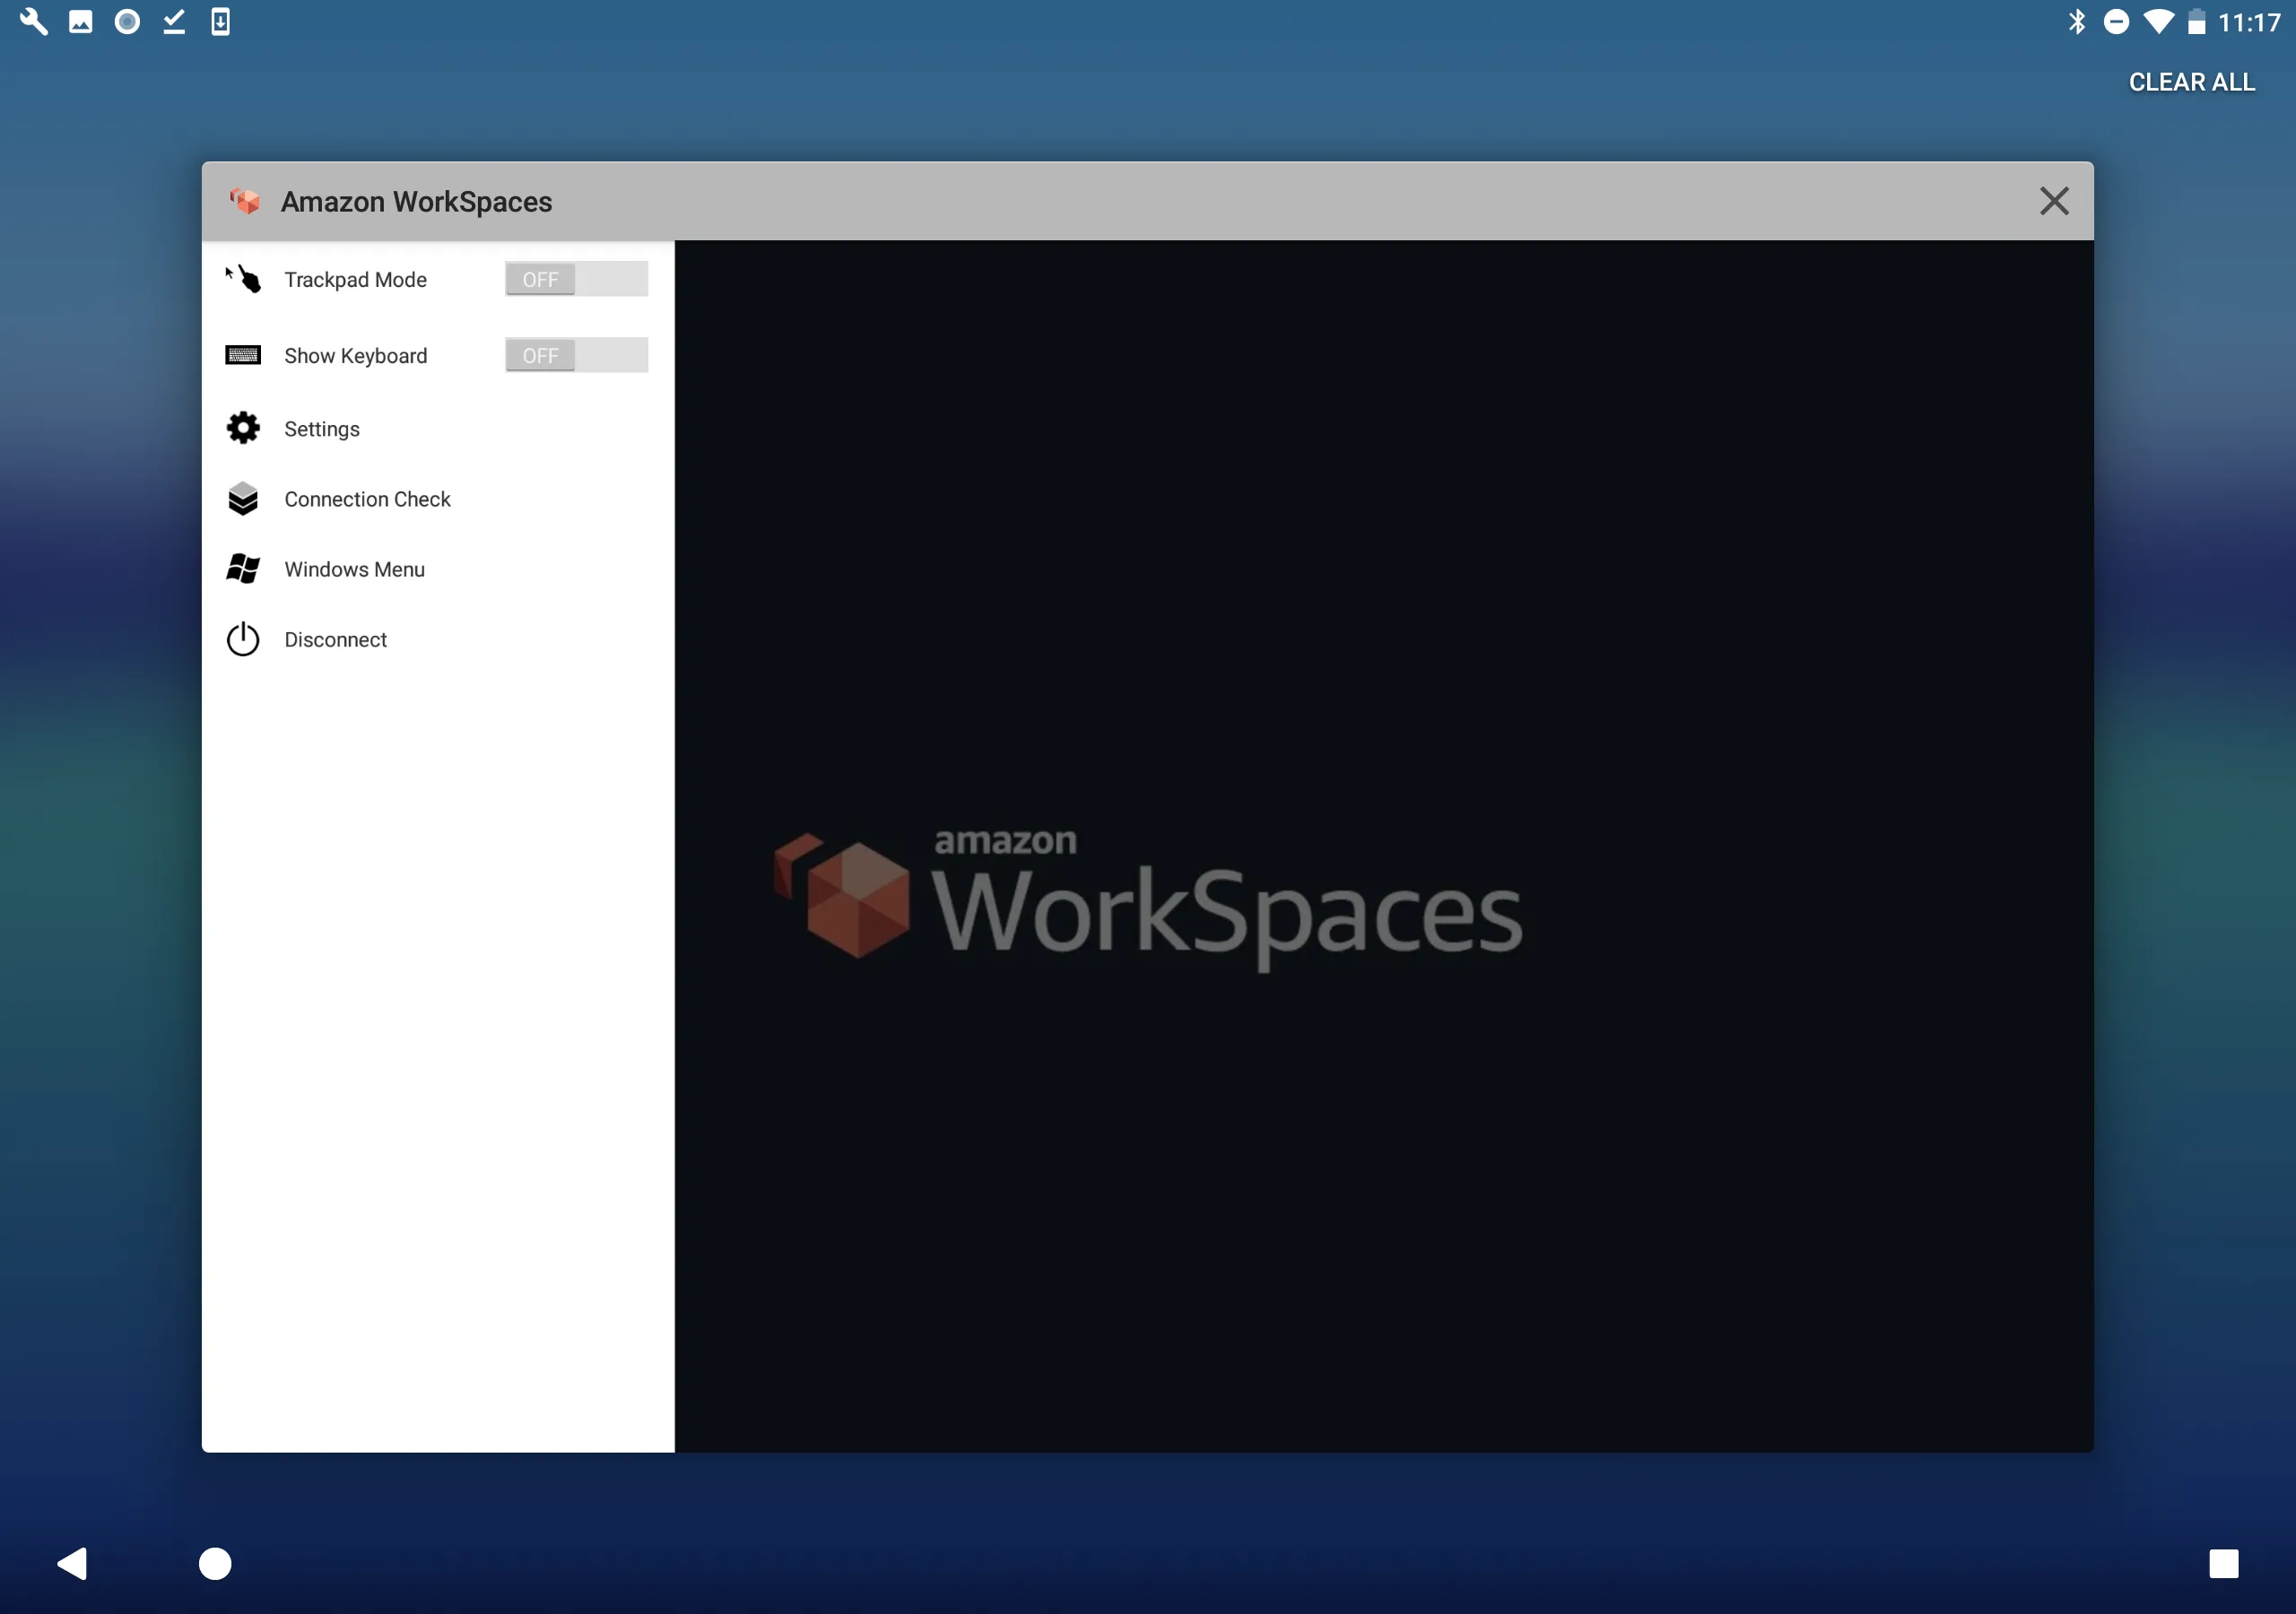
Task: Select the Windows Menu icon
Action: (243, 568)
